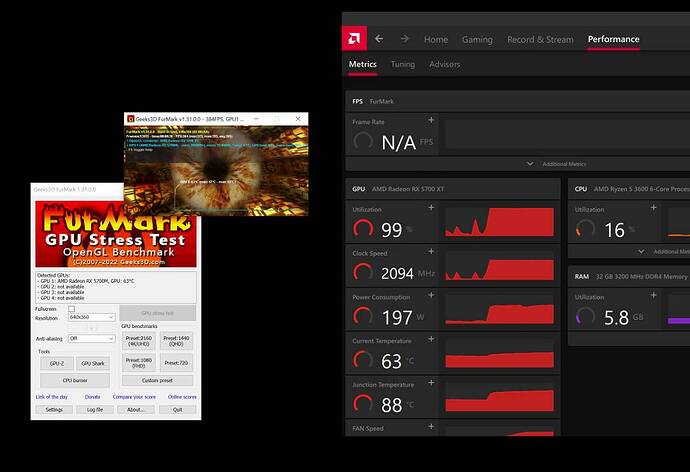Image resolution: width=690 pixels, height=472 pixels.
Task: Click the plus icon for CPU Utilization
Action: (x=653, y=207)
